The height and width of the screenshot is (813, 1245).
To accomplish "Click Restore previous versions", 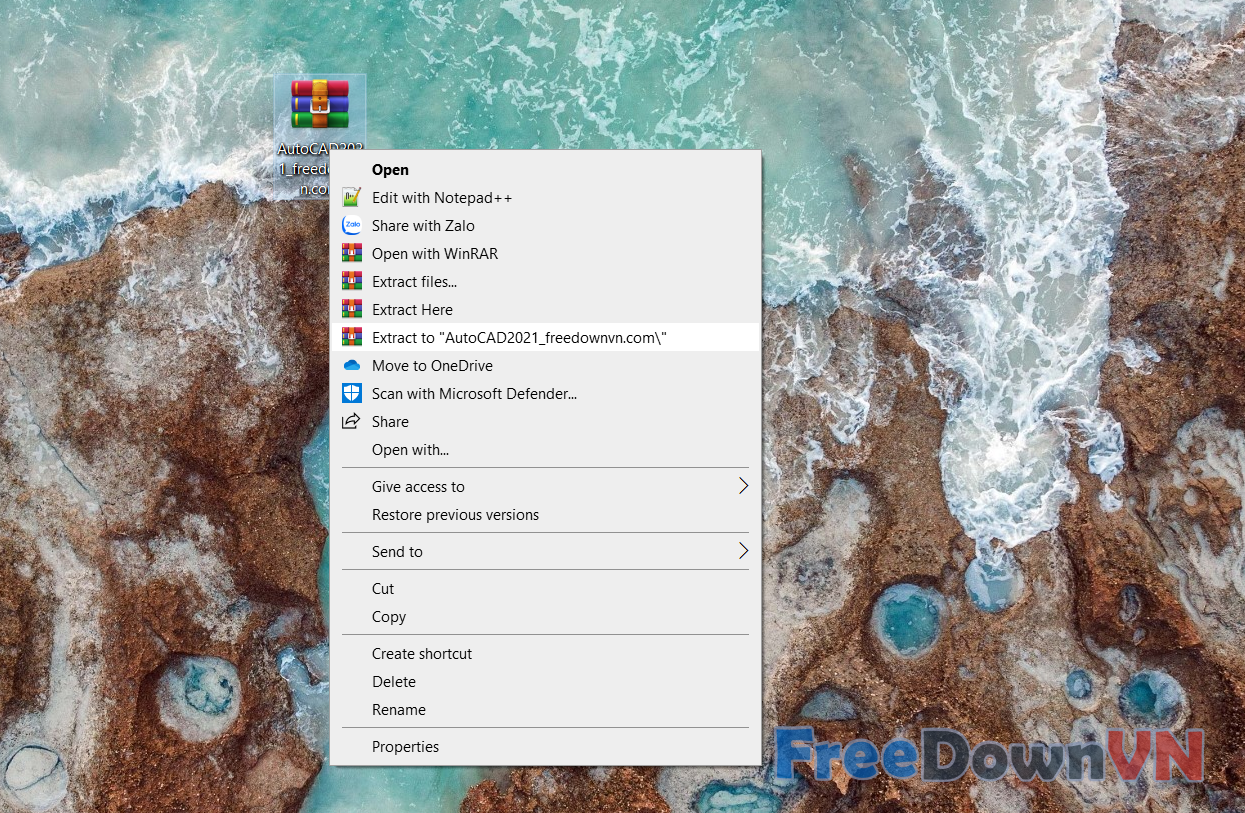I will (x=455, y=515).
